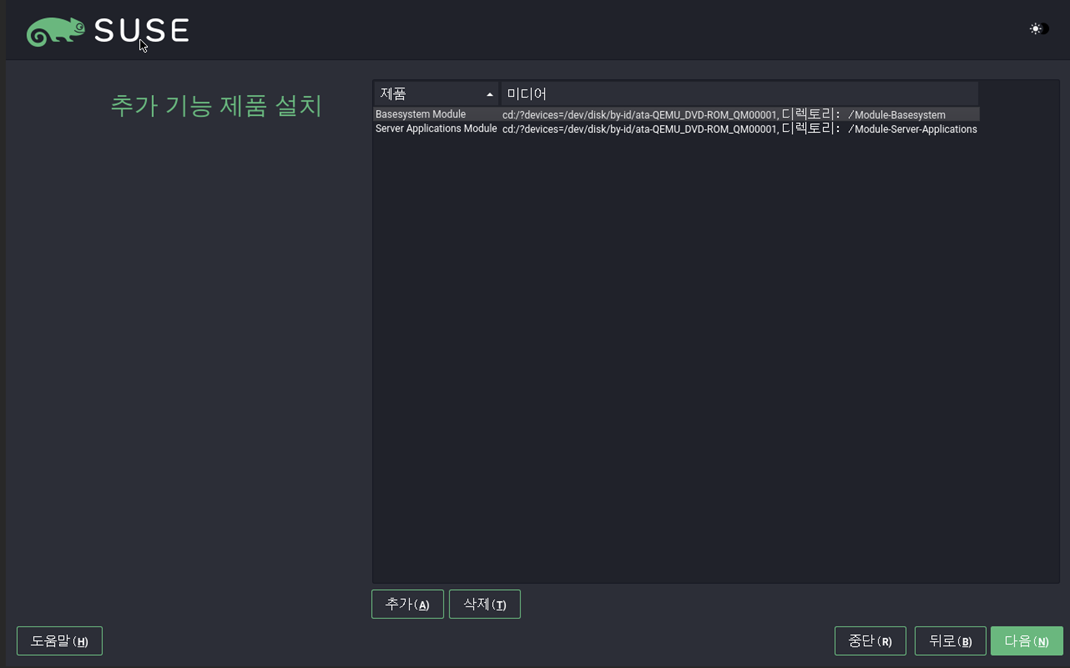1070x668 pixels.
Task: Go back using the 뒤로 button
Action: click(x=949, y=640)
